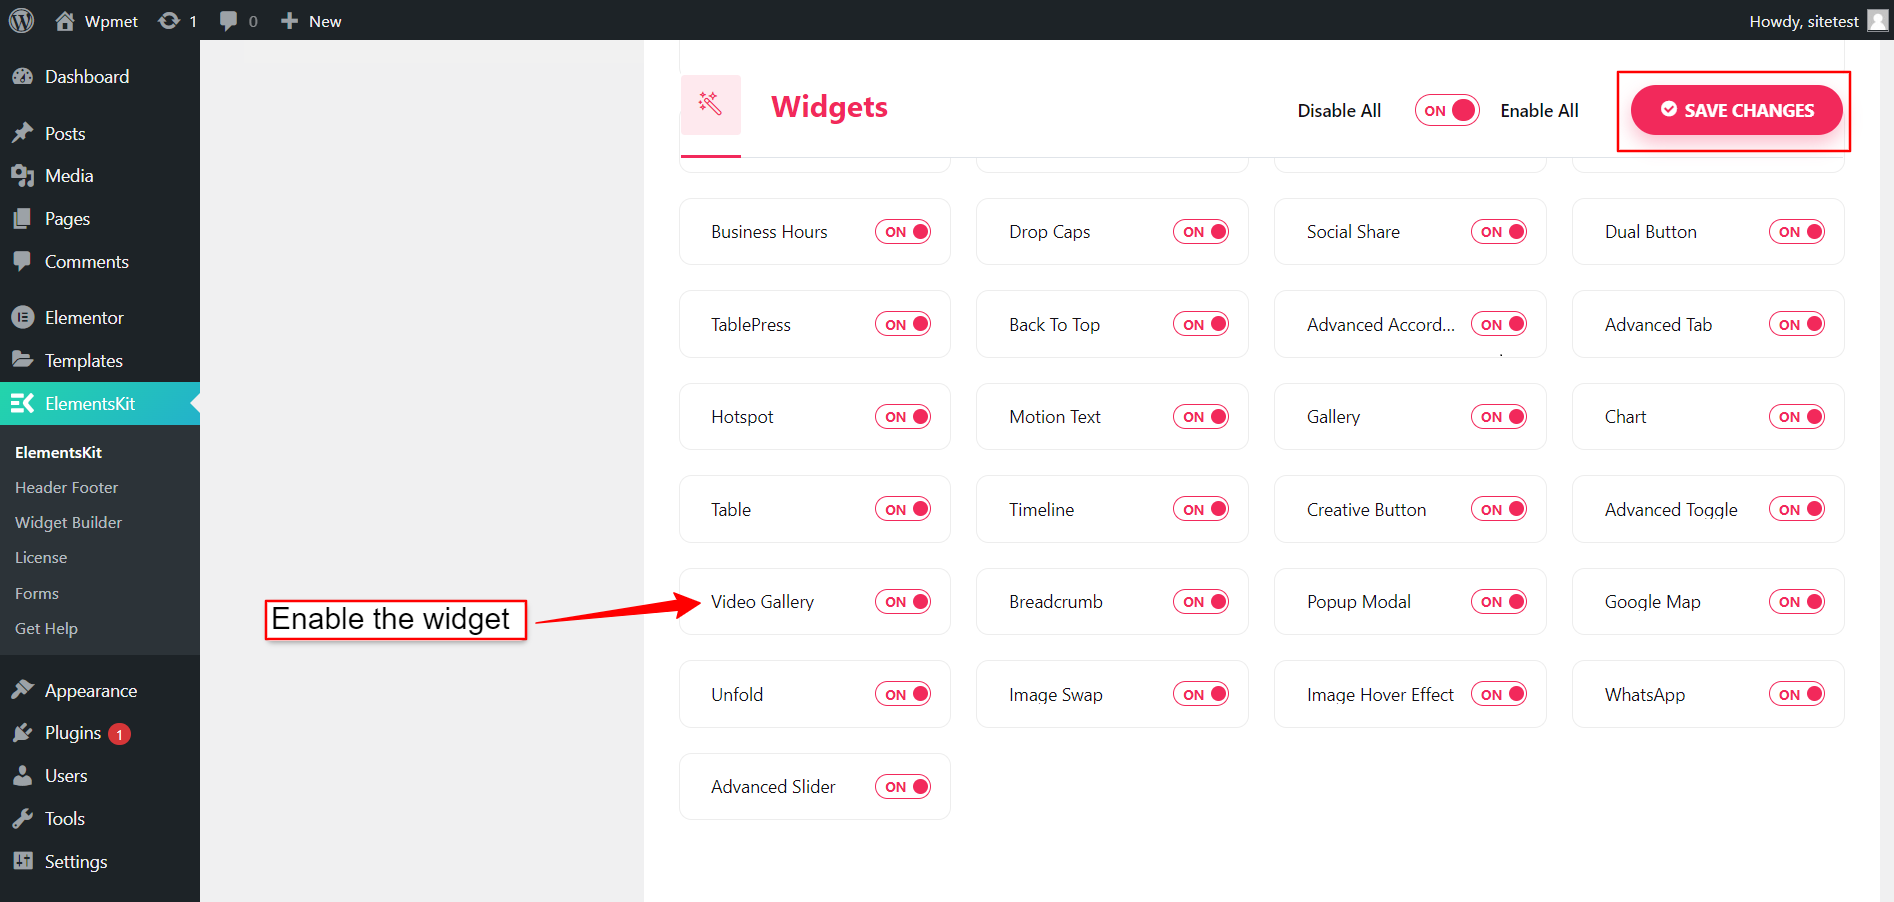
Task: Click the Templates folder icon
Action: (x=22, y=360)
